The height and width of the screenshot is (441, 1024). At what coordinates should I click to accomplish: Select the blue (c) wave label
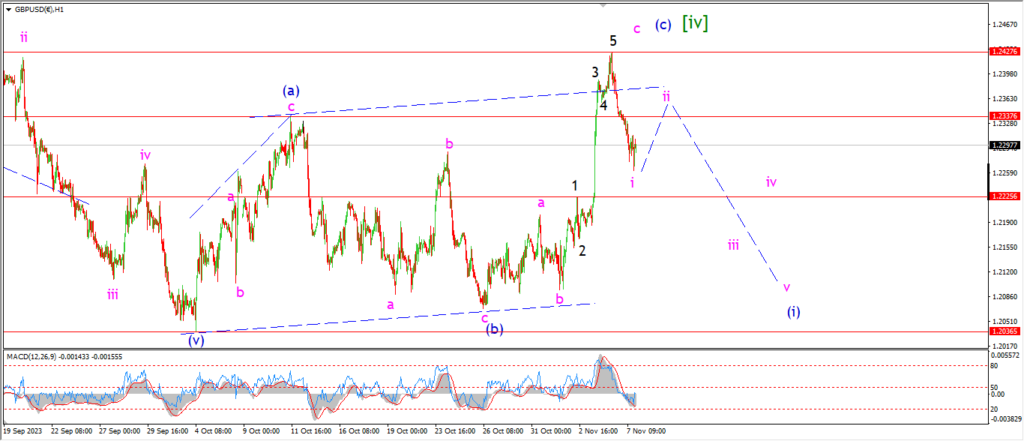coord(662,25)
